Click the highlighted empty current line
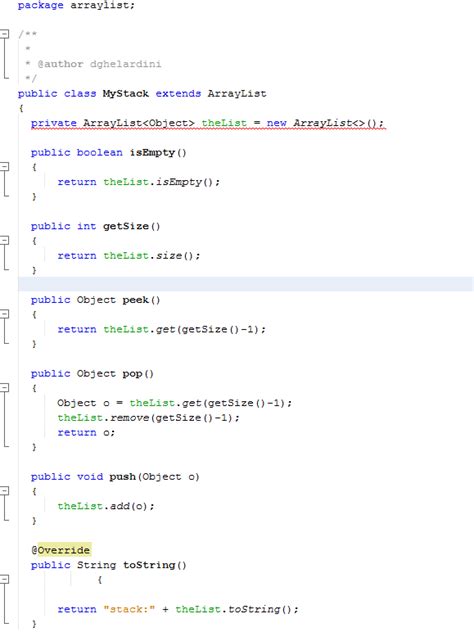Screen dimensions: 474x632 (x=245, y=284)
